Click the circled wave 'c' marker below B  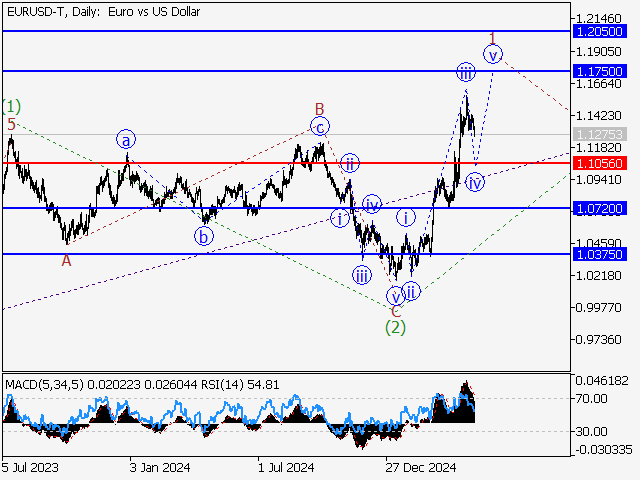tap(319, 127)
